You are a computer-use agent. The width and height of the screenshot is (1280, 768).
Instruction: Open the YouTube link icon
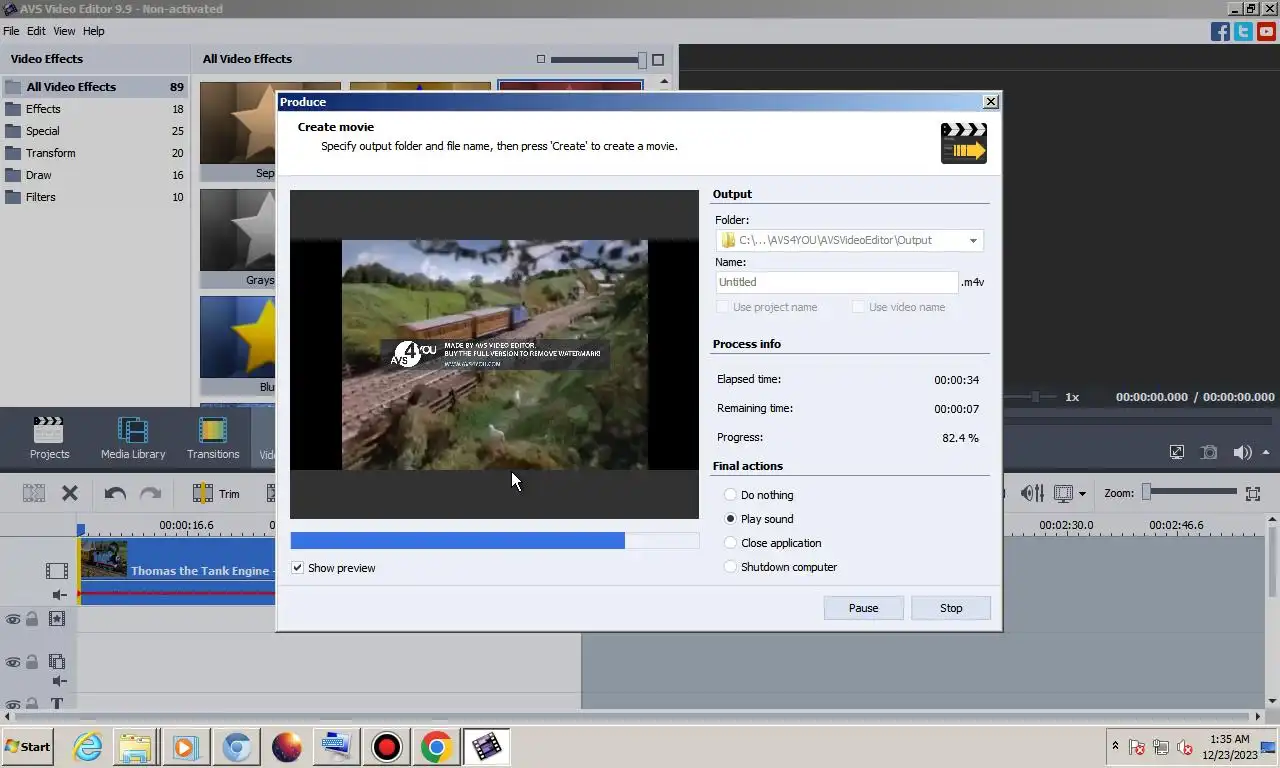pyautogui.click(x=1266, y=31)
